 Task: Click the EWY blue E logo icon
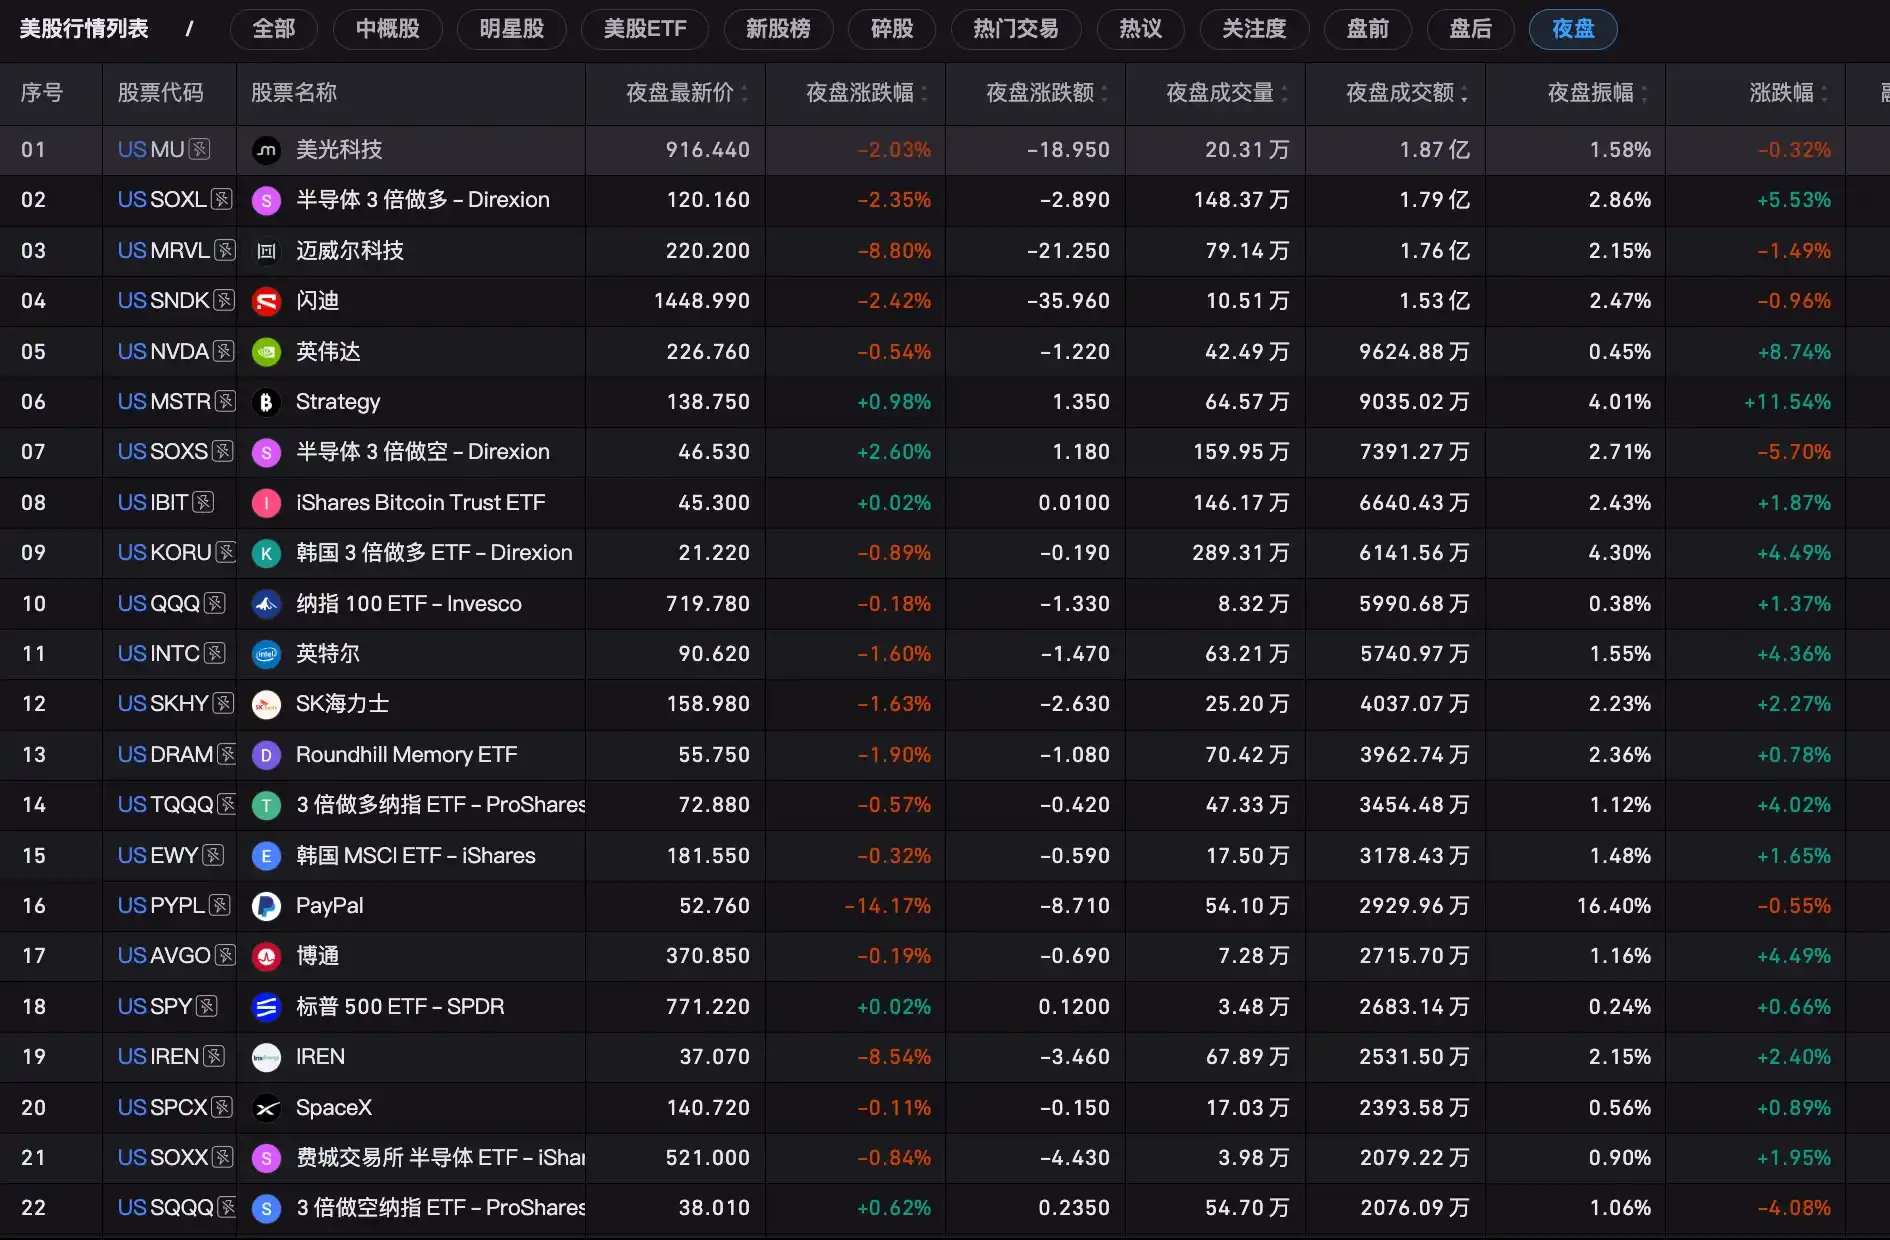pos(266,856)
